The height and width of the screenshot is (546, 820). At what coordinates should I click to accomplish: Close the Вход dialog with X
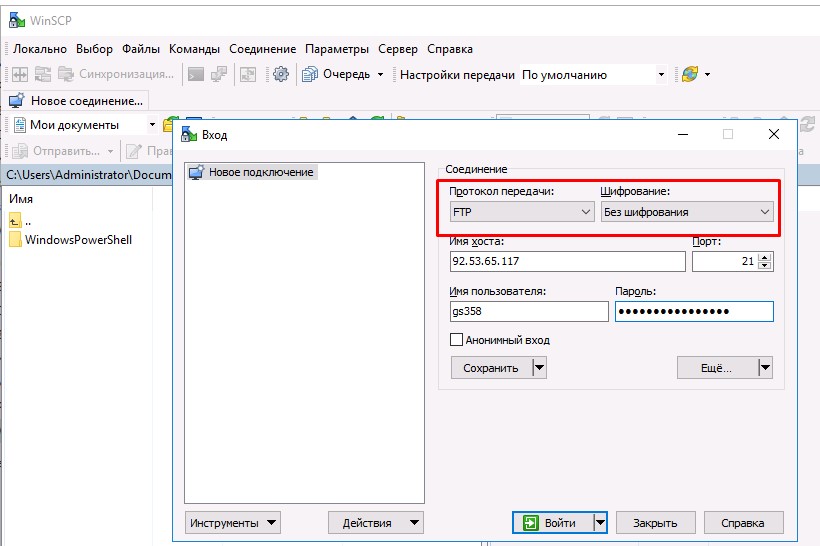point(774,134)
